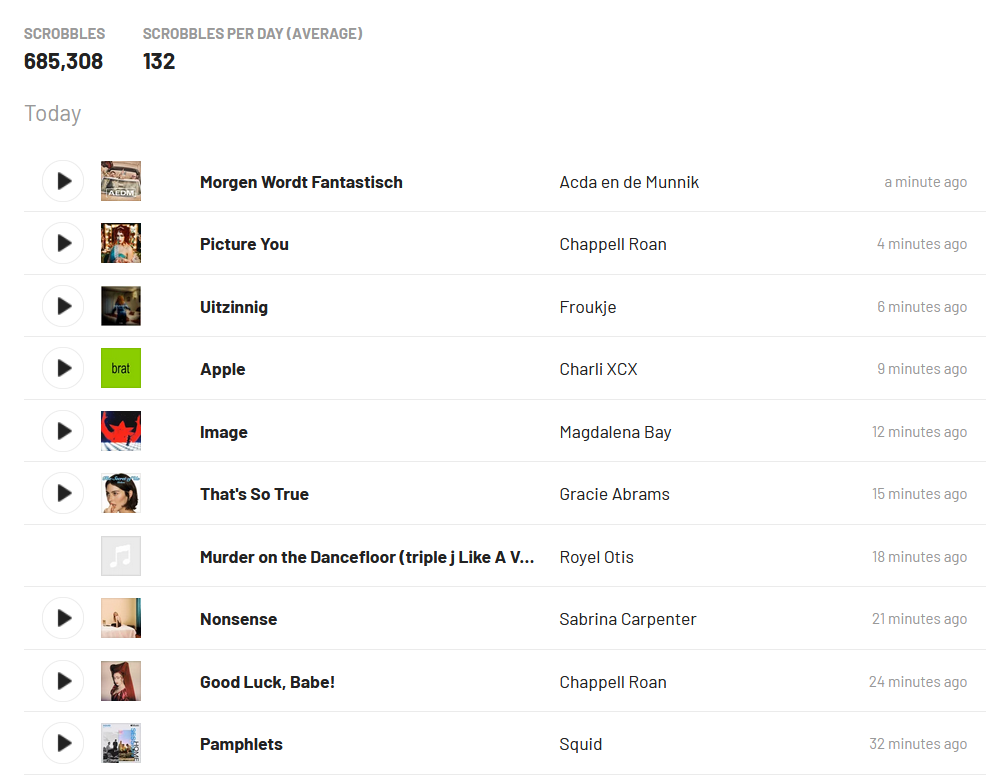
Task: Click placeholder cover for Murder on the Dancefloor
Action: (x=121, y=556)
